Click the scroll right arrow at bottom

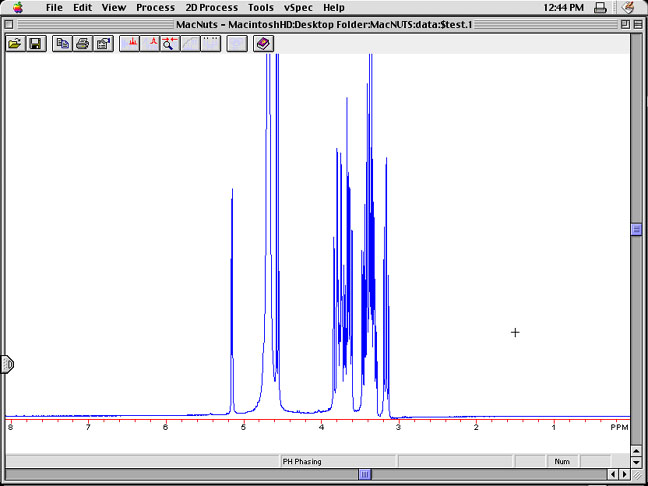(x=625, y=475)
